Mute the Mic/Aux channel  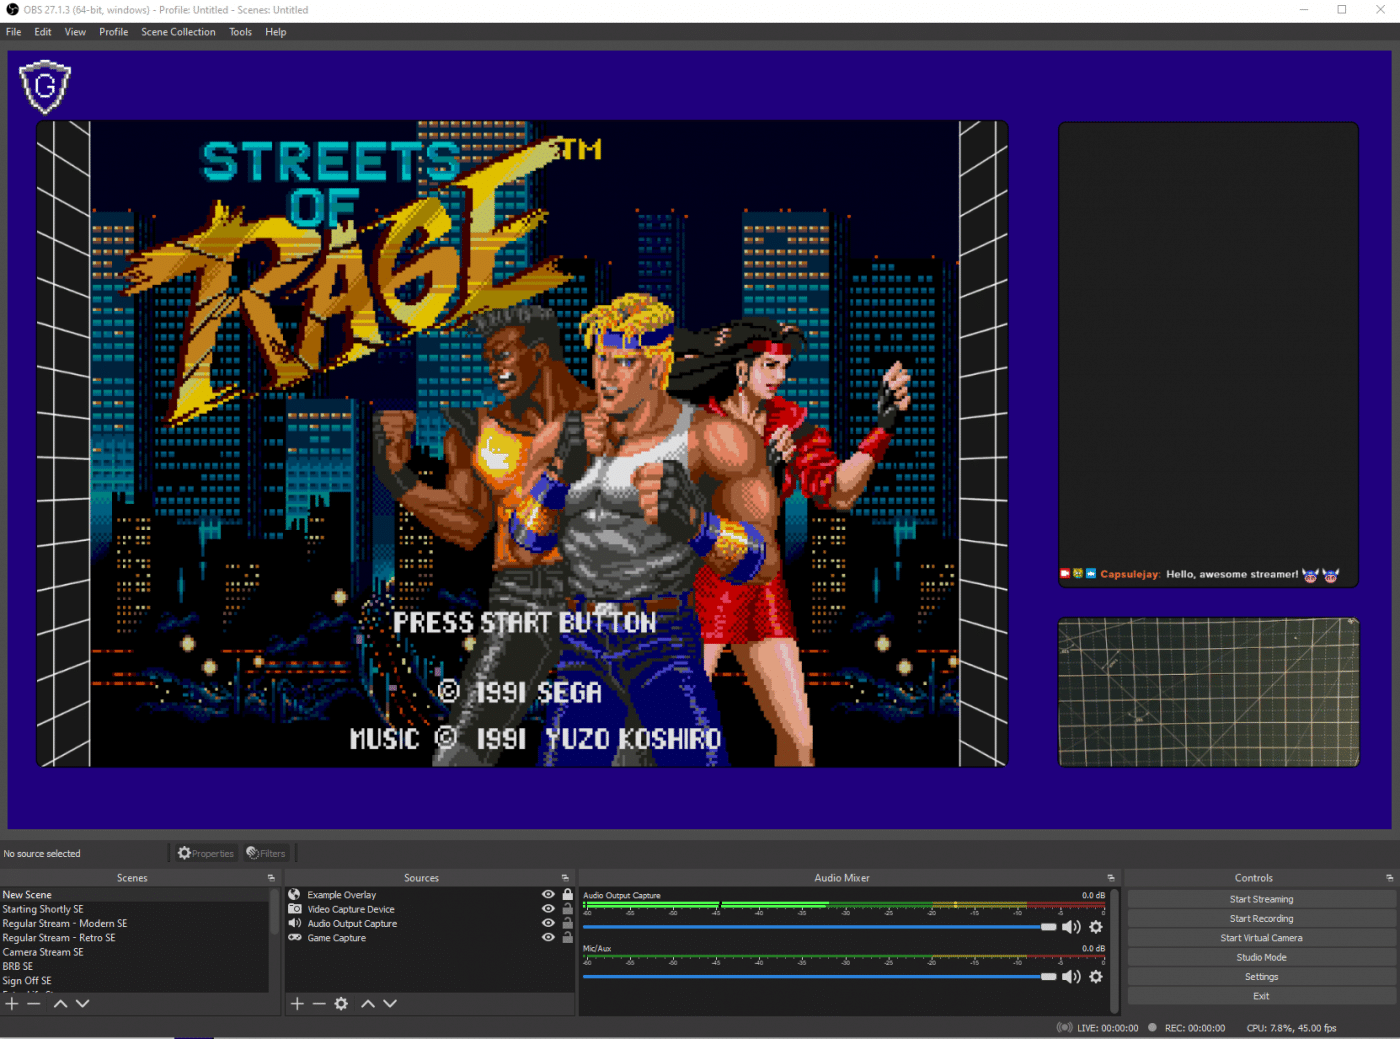click(1071, 977)
